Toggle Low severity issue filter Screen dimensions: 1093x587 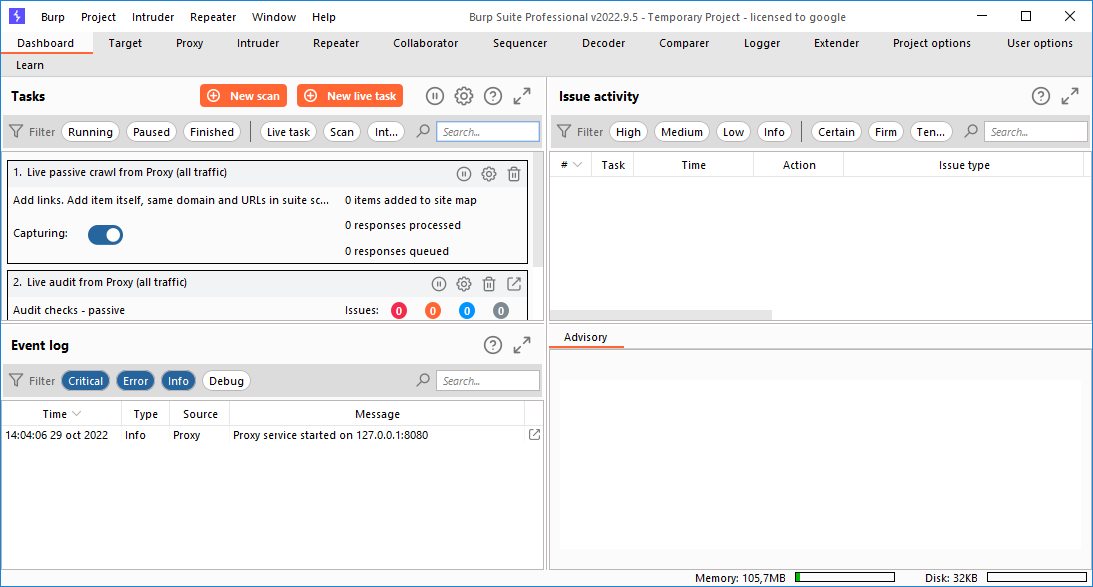tap(733, 132)
